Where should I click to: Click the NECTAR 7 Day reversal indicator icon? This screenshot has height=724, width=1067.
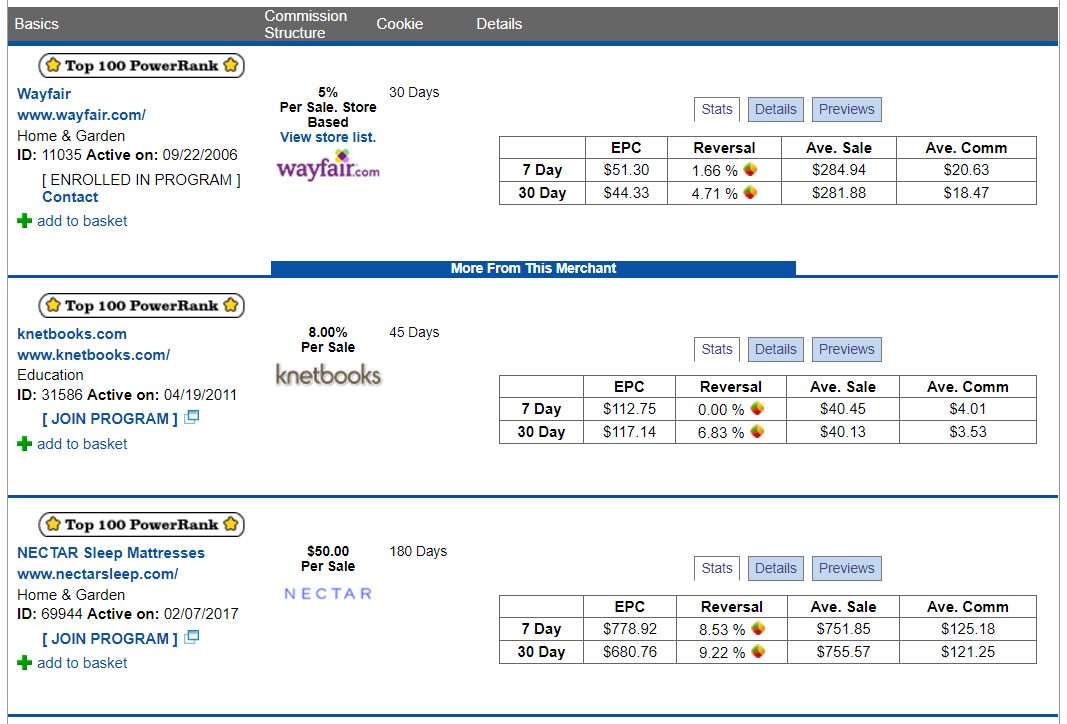pyautogui.click(x=759, y=629)
